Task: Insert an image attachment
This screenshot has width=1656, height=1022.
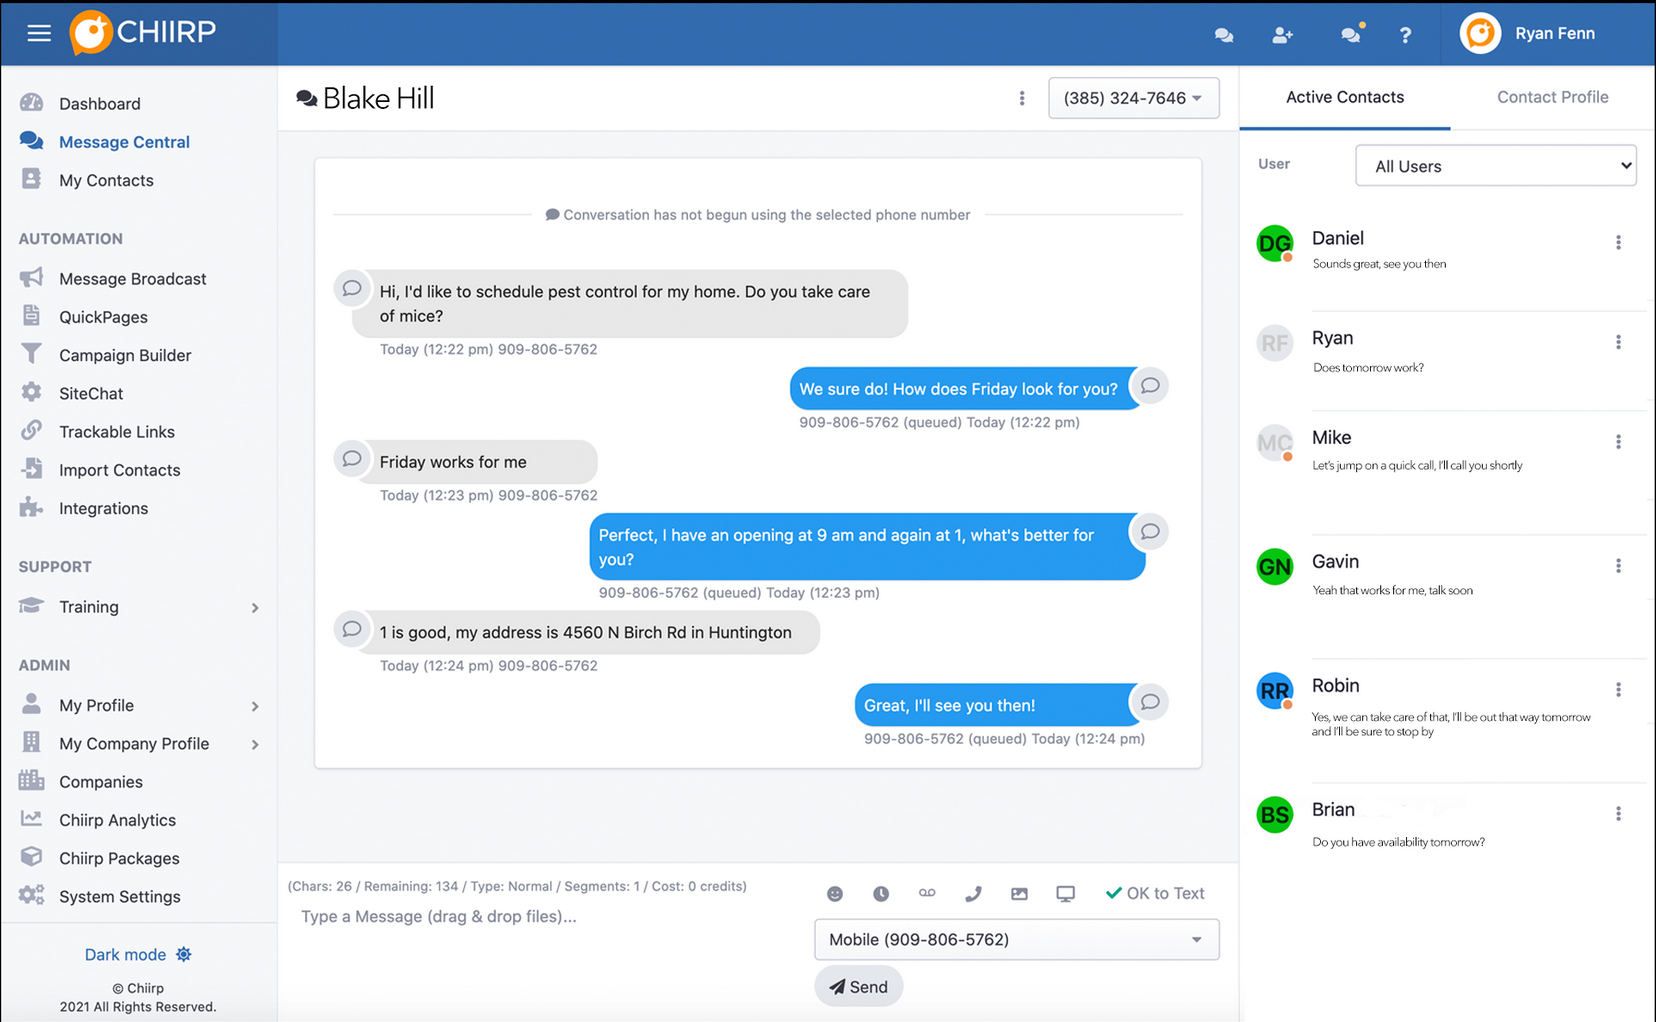Action: tap(1019, 893)
